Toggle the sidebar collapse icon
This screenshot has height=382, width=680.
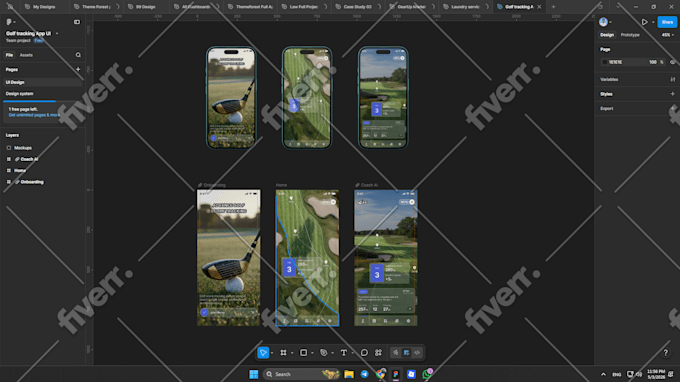(x=77, y=22)
